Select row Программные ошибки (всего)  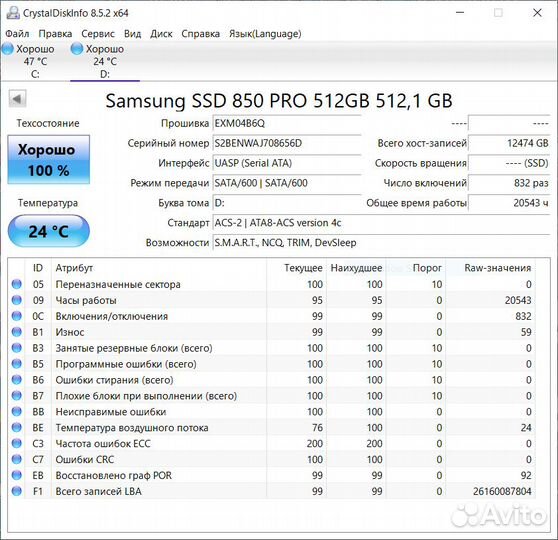click(x=272, y=364)
